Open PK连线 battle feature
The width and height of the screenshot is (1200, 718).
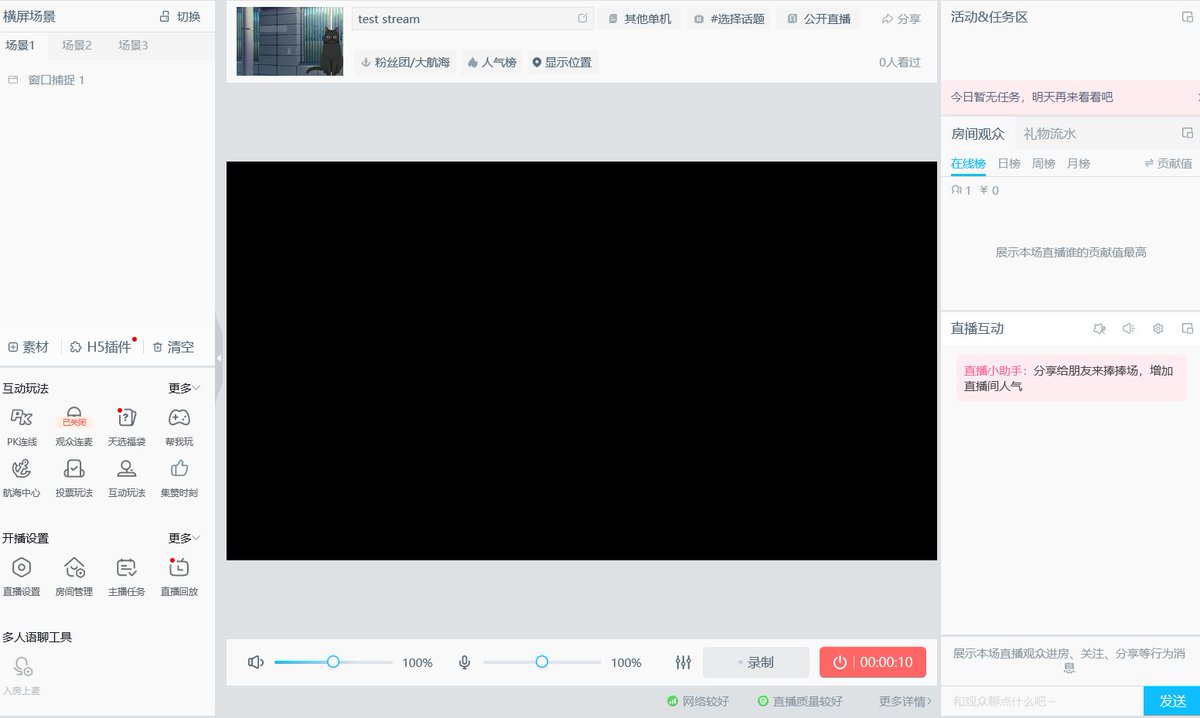pos(22,426)
